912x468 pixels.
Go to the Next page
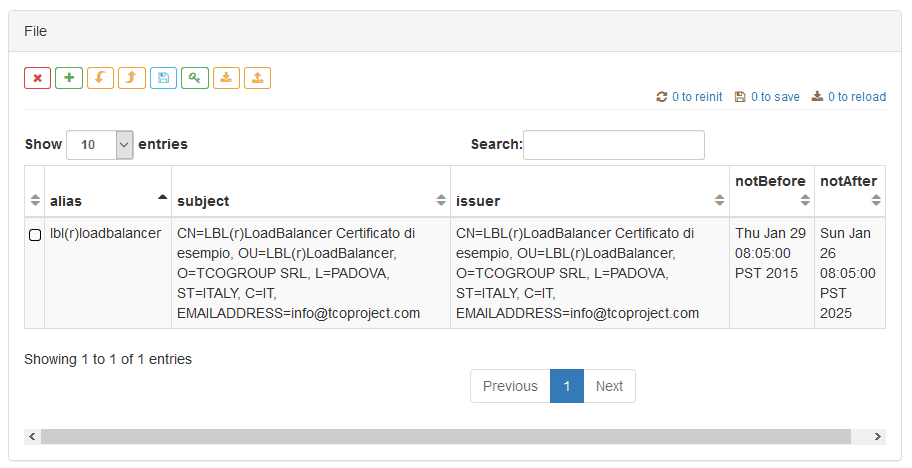coord(610,386)
